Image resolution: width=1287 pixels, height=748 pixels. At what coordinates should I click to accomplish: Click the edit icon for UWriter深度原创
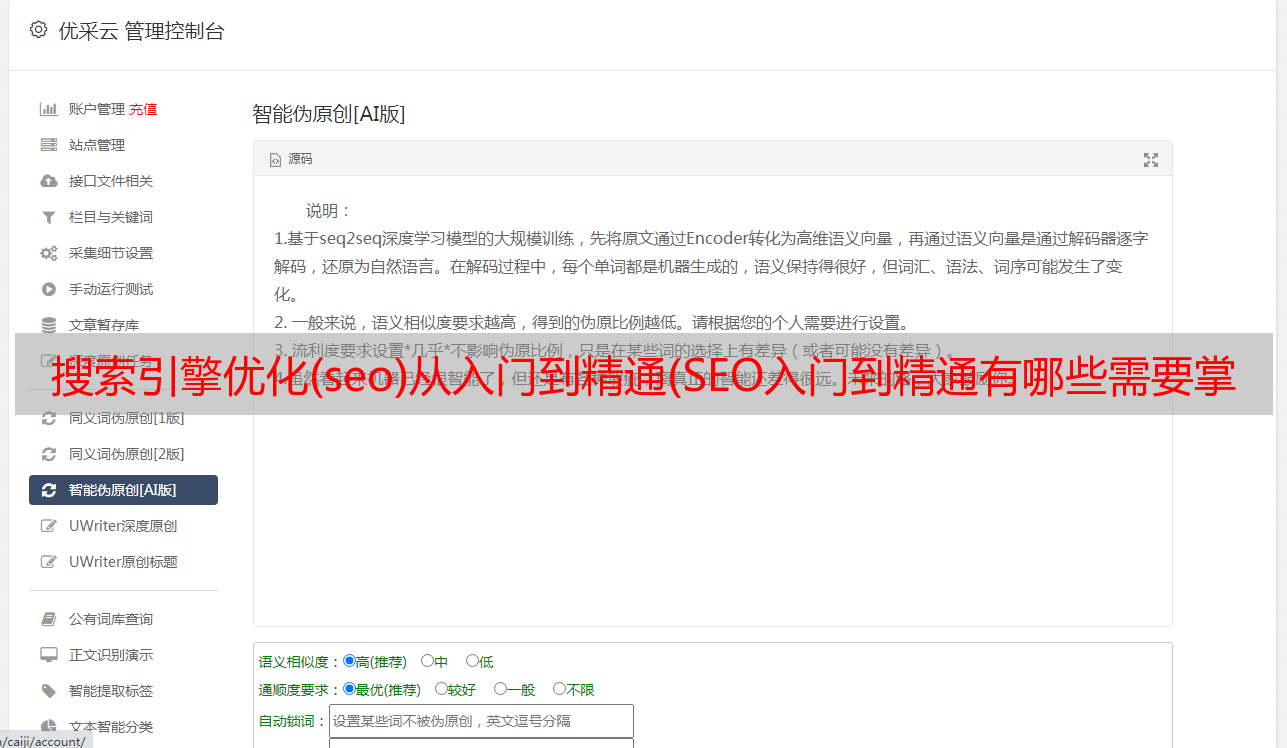click(48, 526)
